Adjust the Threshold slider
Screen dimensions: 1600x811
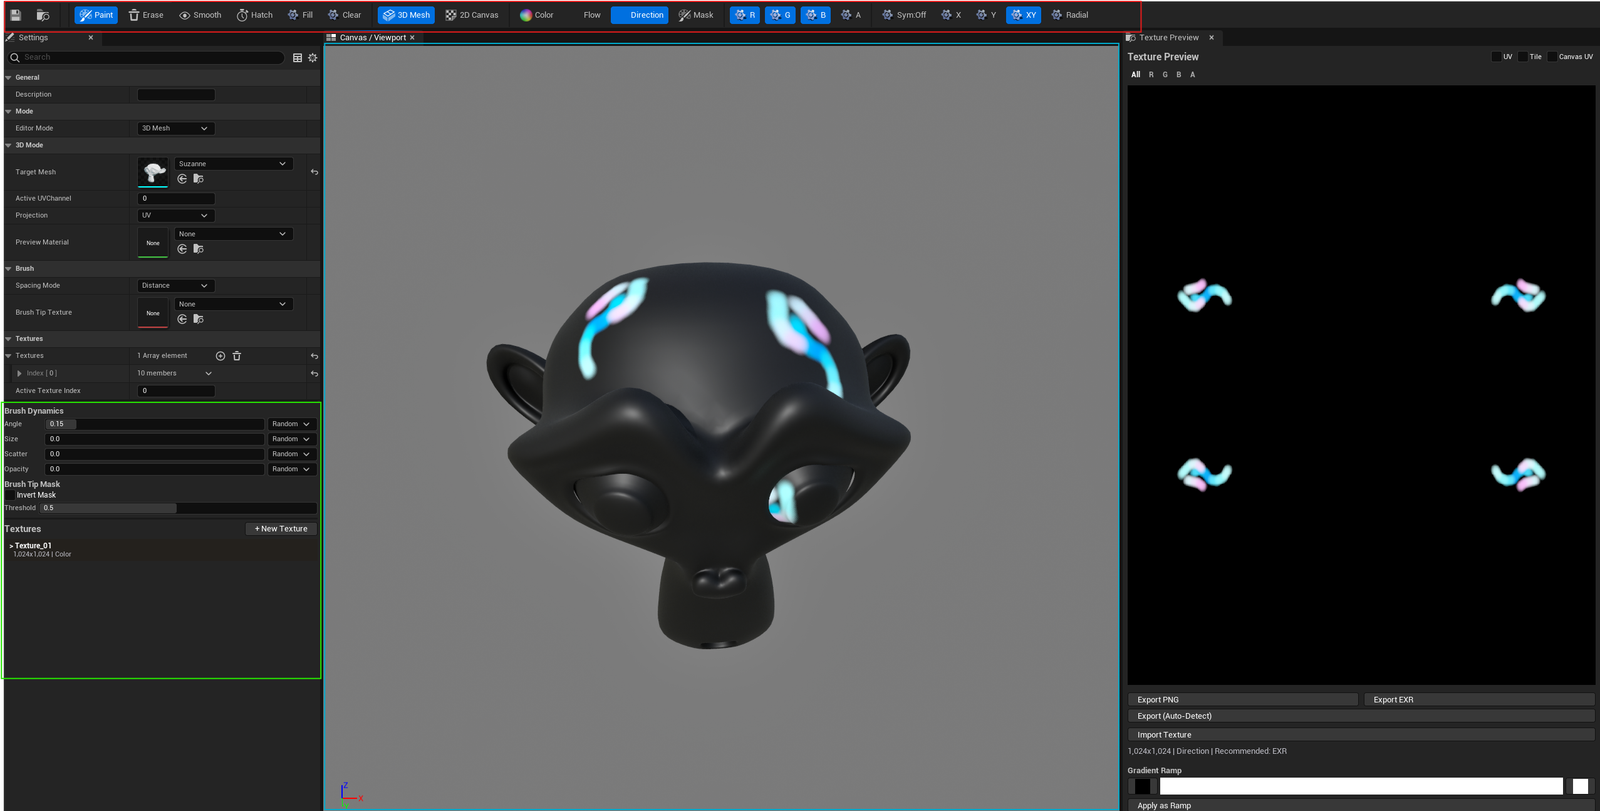(179, 508)
